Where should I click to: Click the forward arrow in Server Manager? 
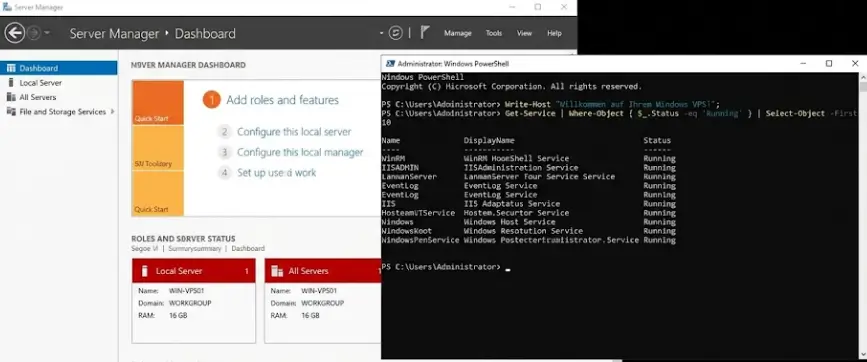(x=34, y=33)
